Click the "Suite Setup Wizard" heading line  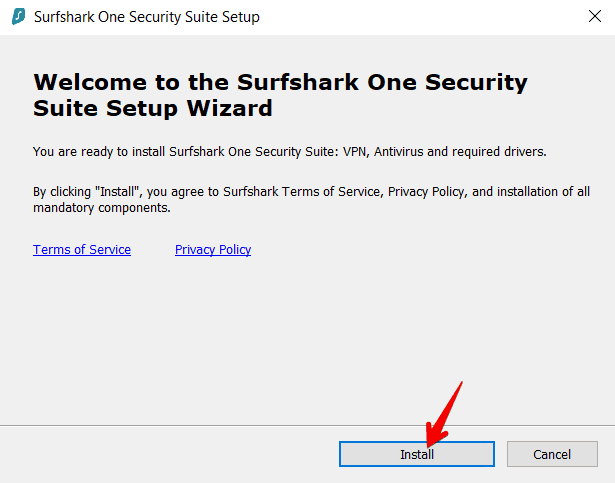tap(152, 108)
